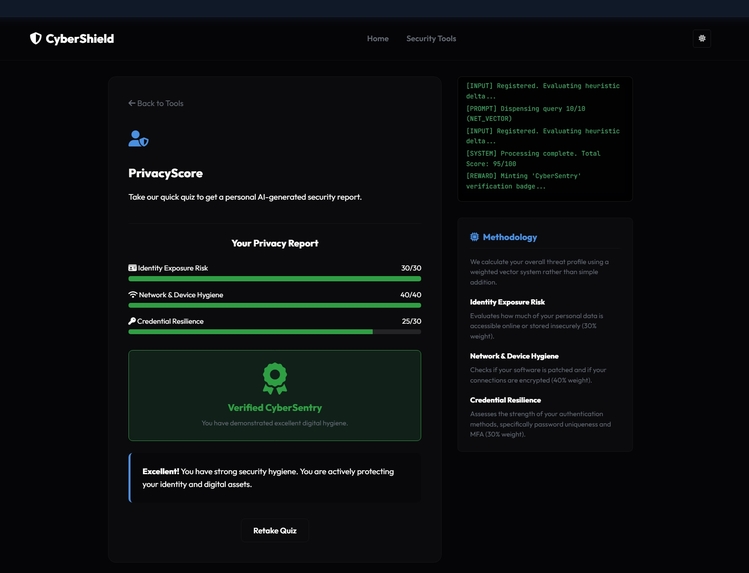Viewport: 749px width, 573px height.
Task: Click the PrivacyScore user shield icon
Action: [139, 138]
